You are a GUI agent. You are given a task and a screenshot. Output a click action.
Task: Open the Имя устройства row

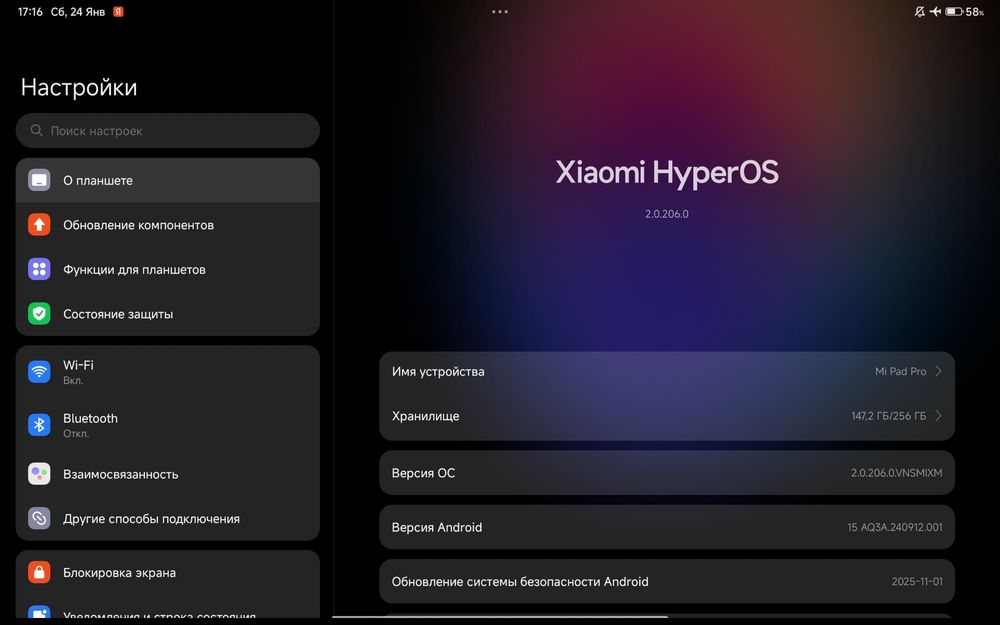tap(667, 372)
